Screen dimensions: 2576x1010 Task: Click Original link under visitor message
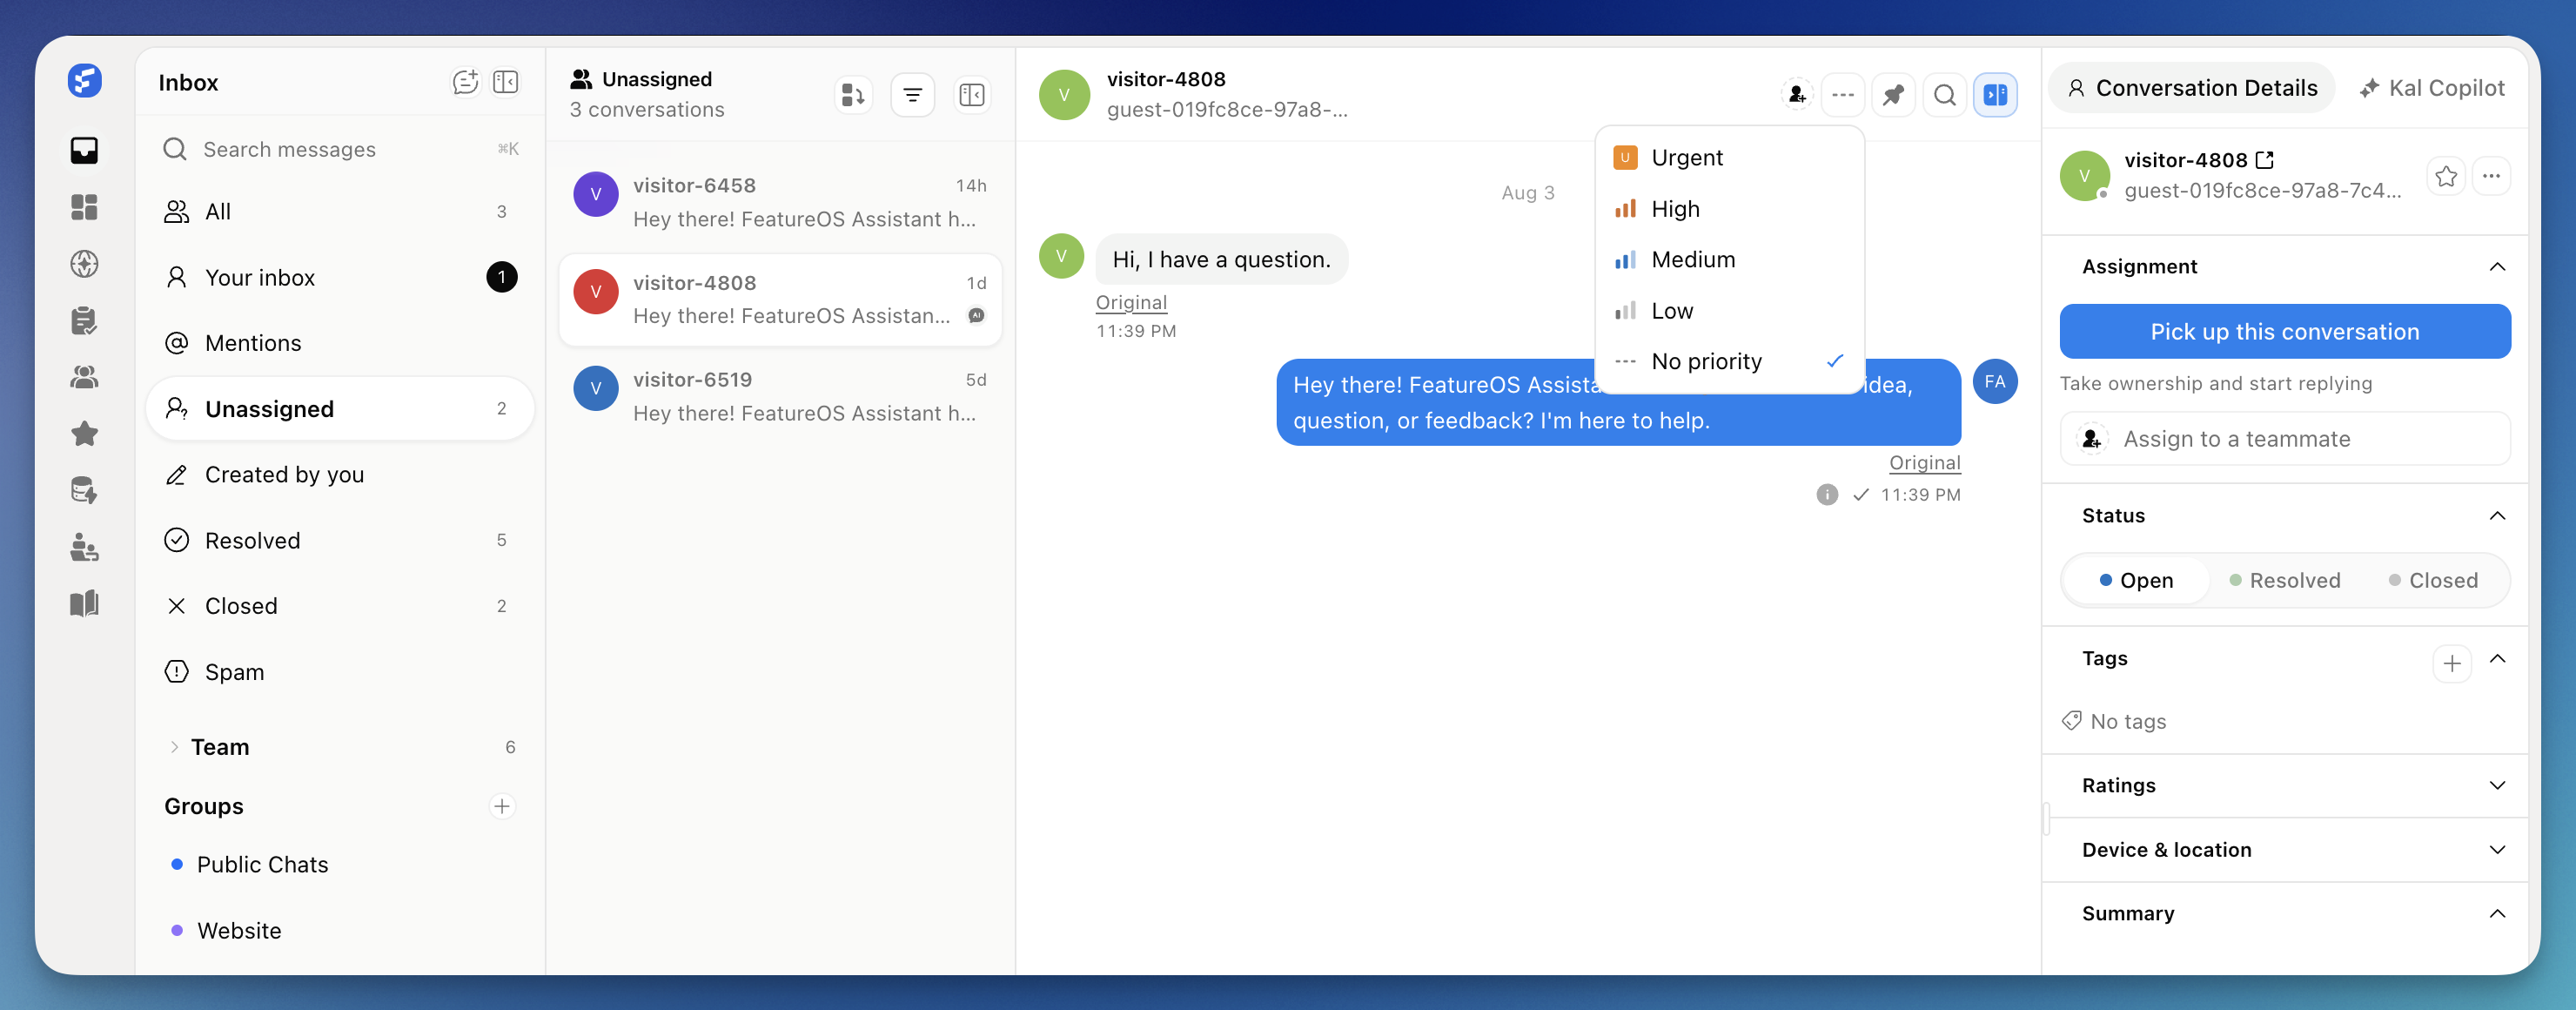click(x=1131, y=302)
